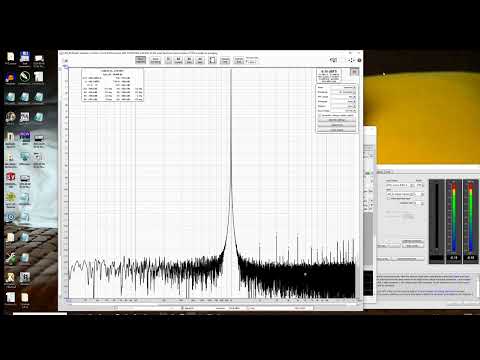480x360 pixels.
Task: Click the highlighted first button in RTA toolbar
Action: (141, 60)
